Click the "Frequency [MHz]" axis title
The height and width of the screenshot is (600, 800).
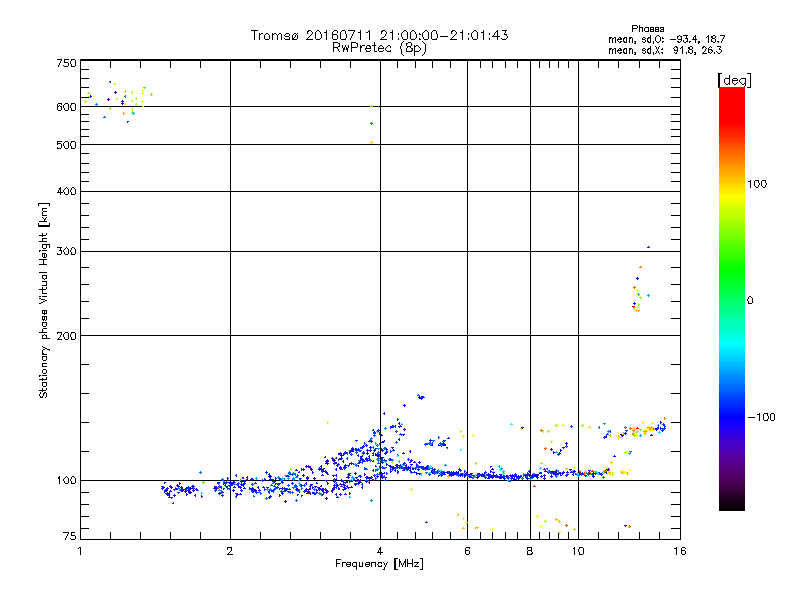tap(379, 564)
